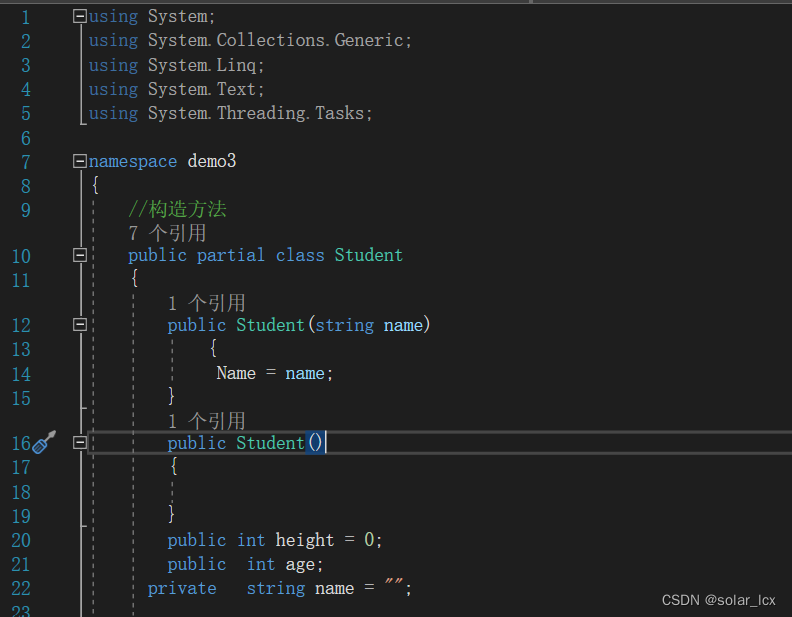Click 'Name' assignment on line 14
Screen dimensions: 792x617
[x=236, y=373]
